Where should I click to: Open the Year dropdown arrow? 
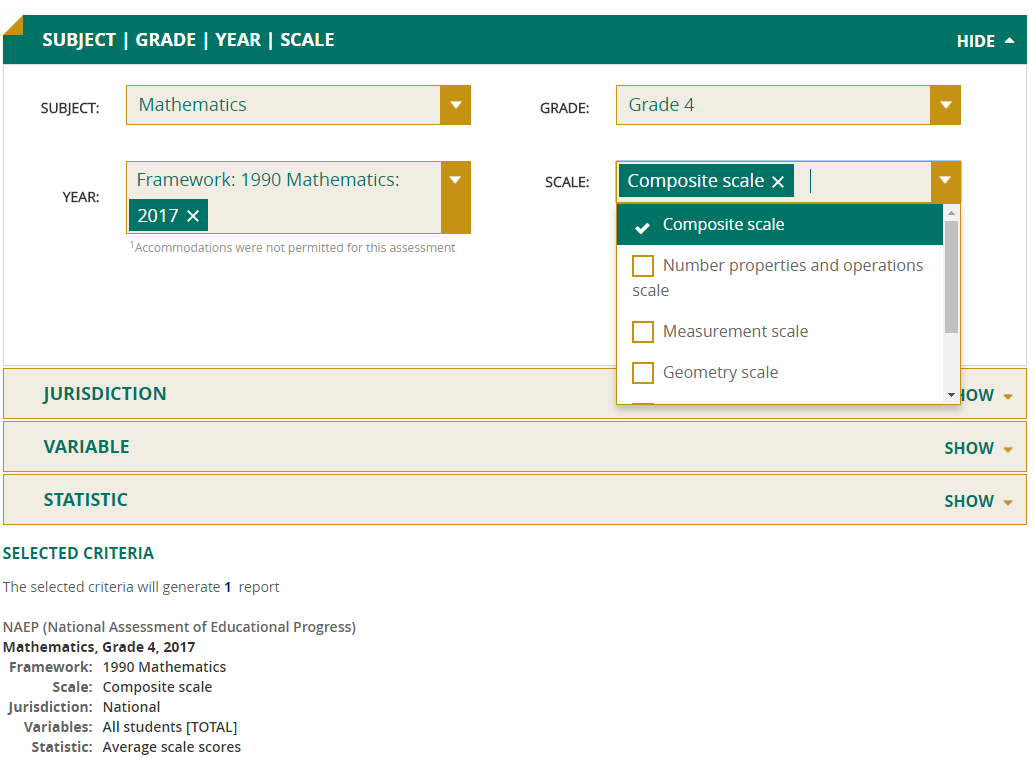click(455, 181)
